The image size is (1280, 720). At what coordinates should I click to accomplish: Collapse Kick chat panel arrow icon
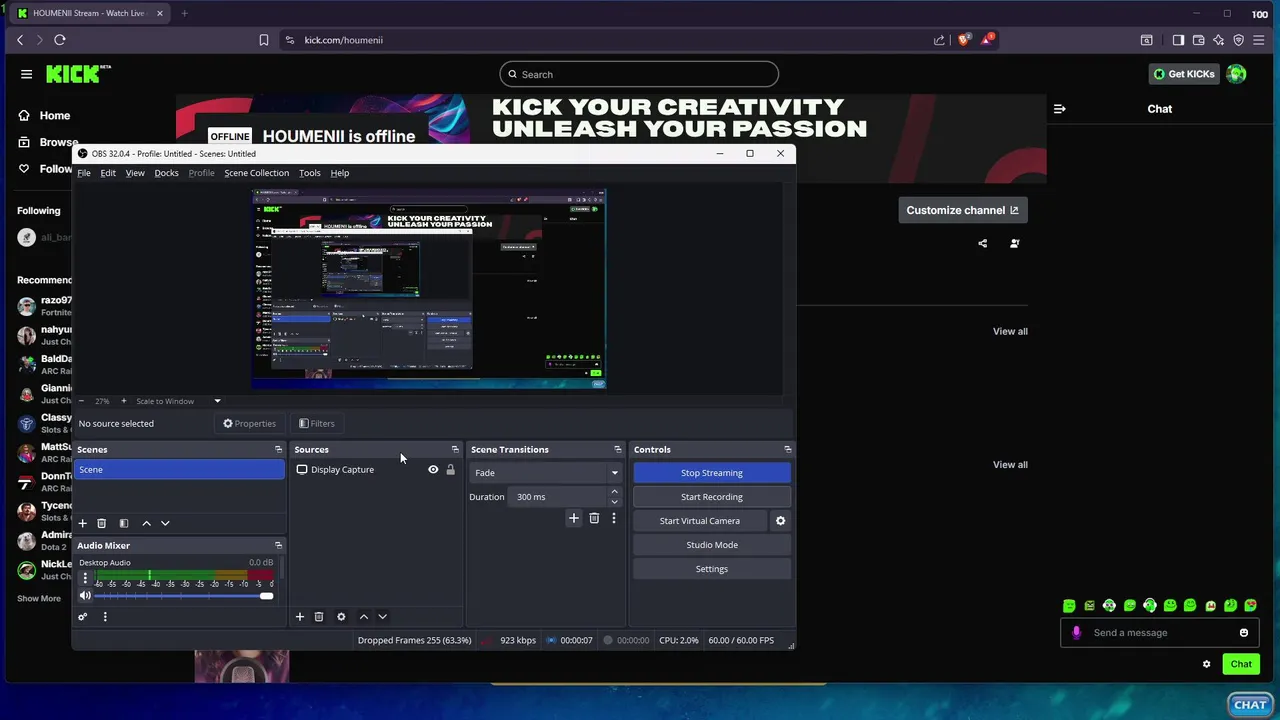(x=1060, y=109)
